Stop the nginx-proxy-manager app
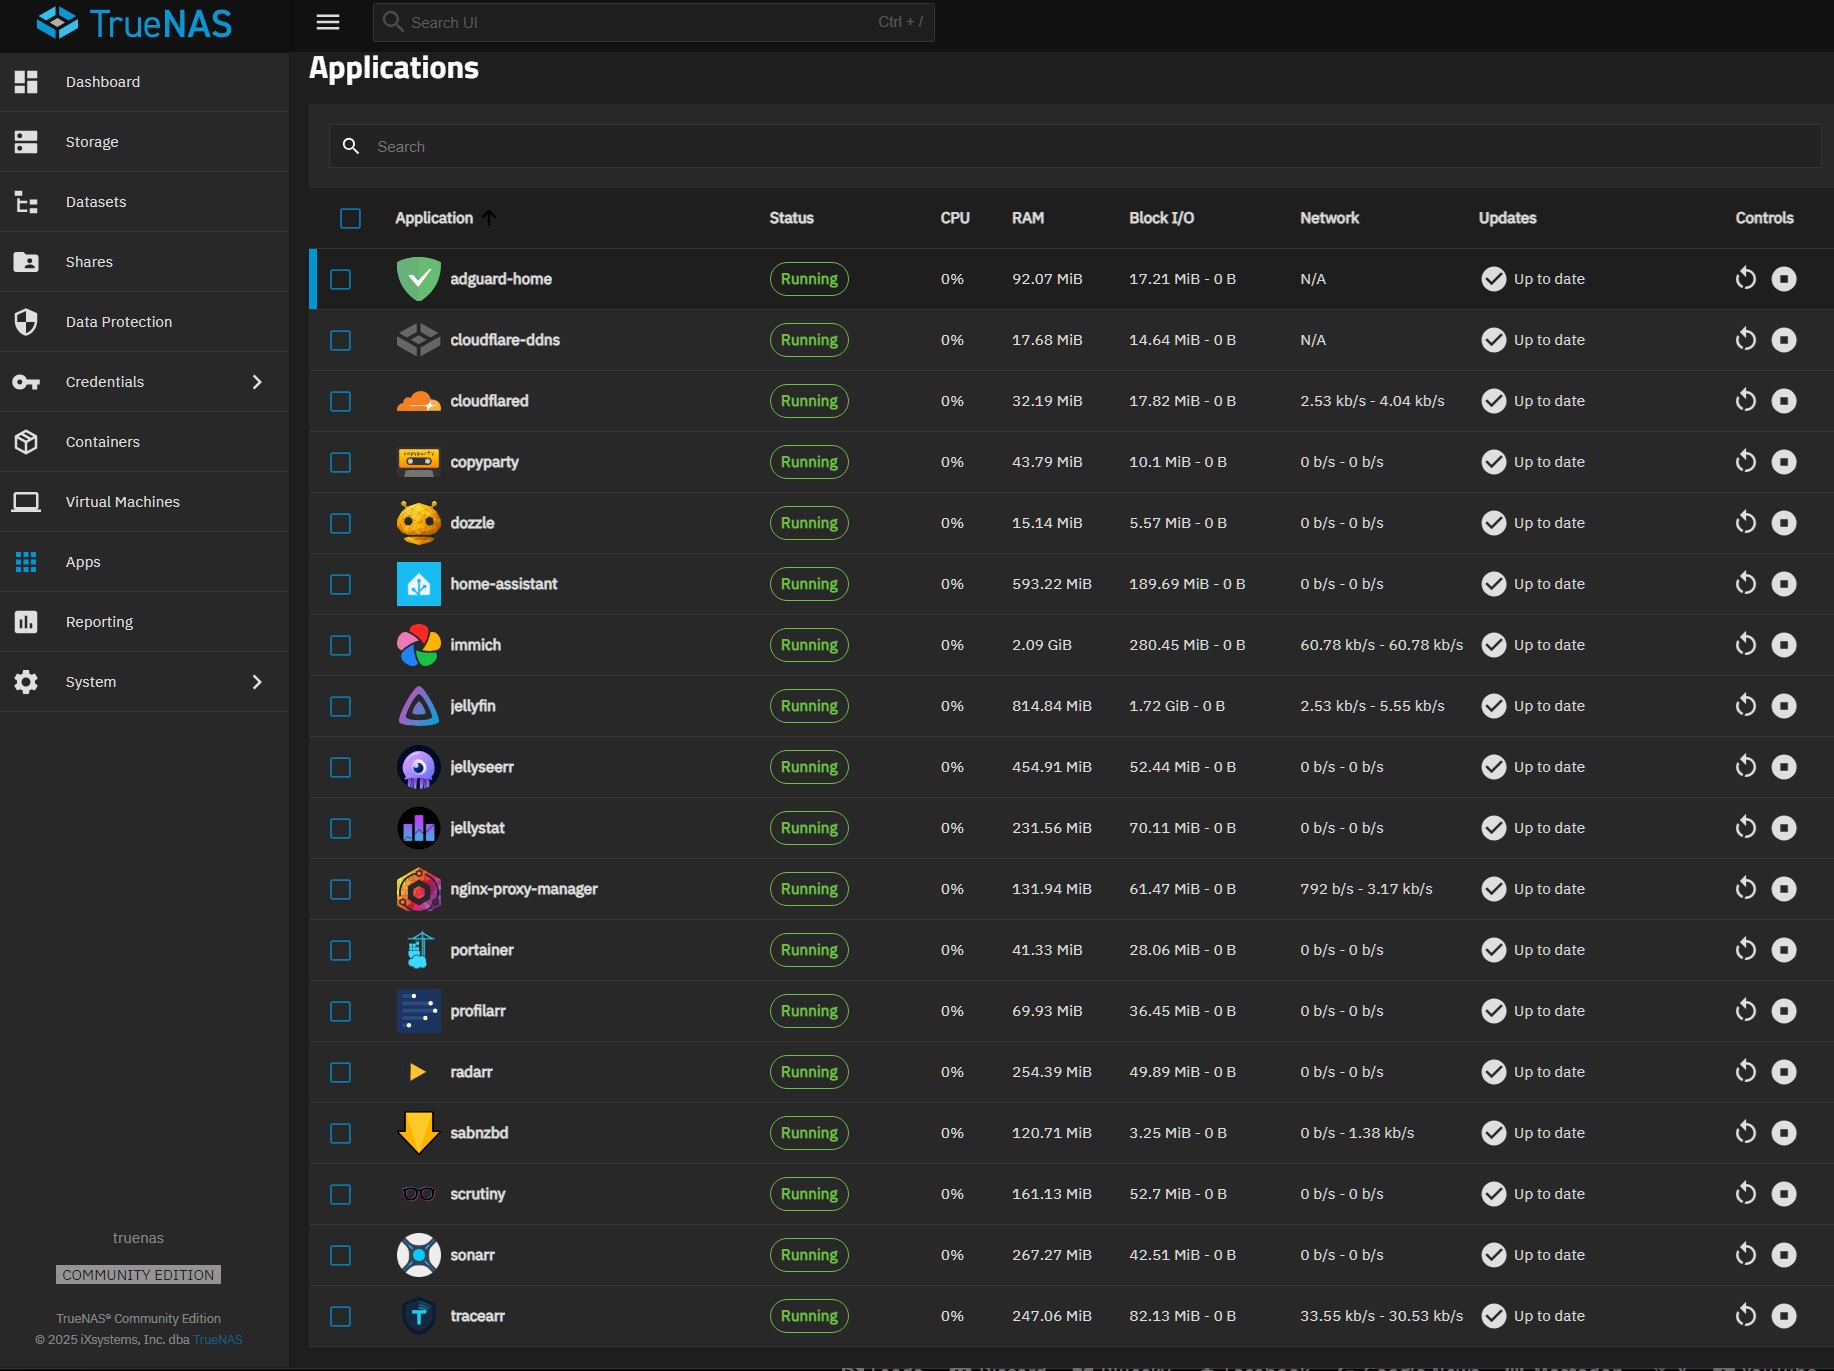1834x1371 pixels. (x=1784, y=889)
